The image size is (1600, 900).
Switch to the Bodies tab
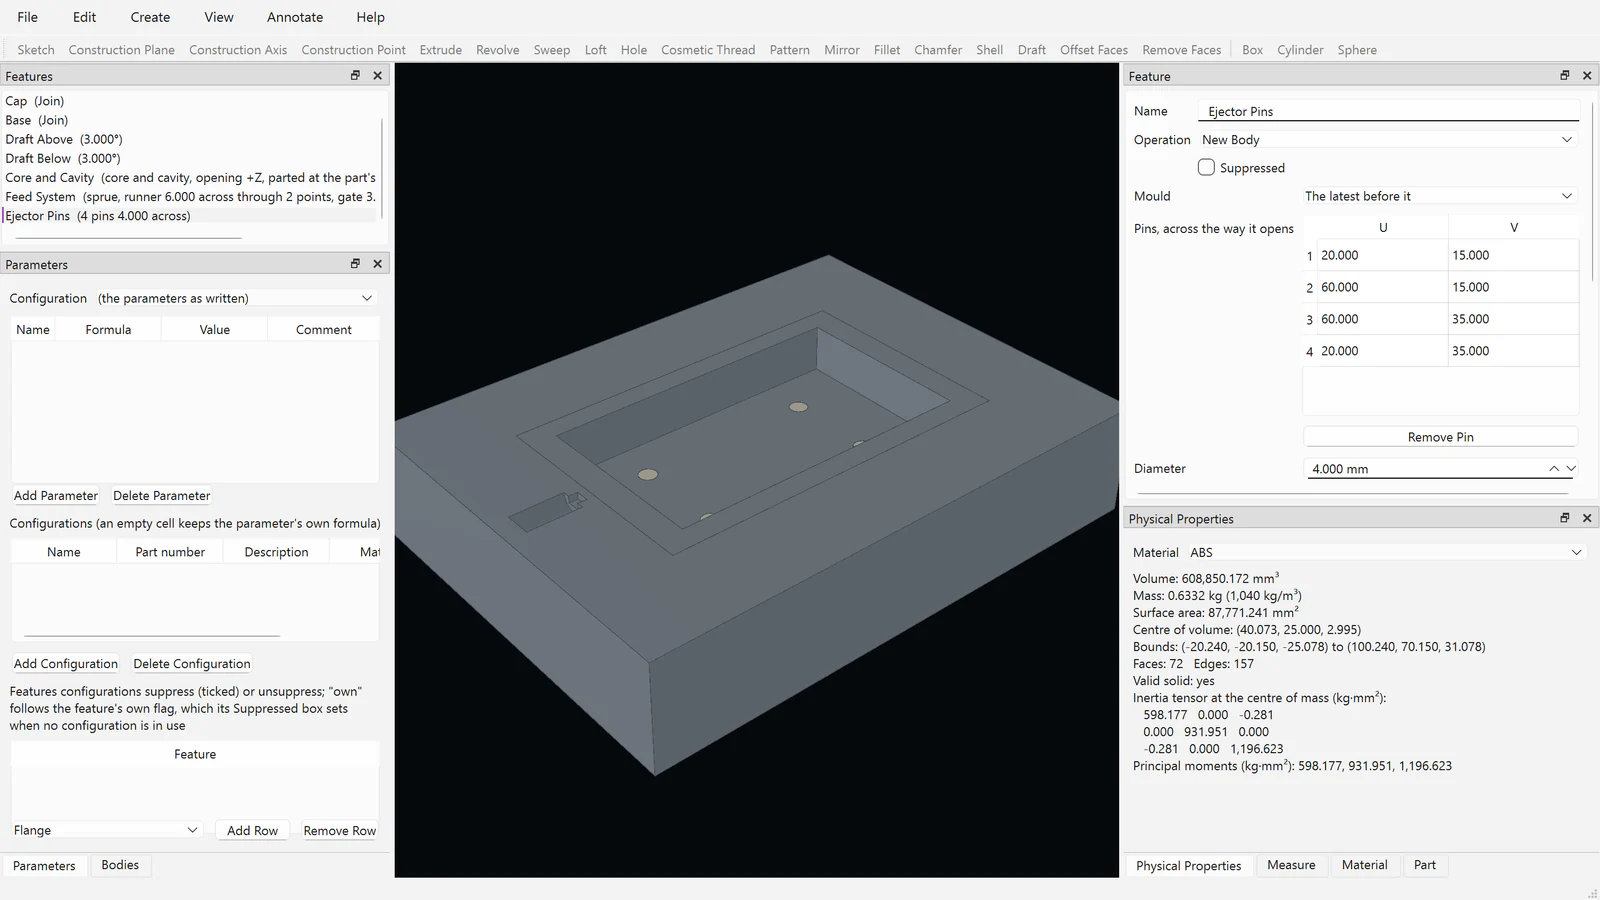tap(120, 865)
